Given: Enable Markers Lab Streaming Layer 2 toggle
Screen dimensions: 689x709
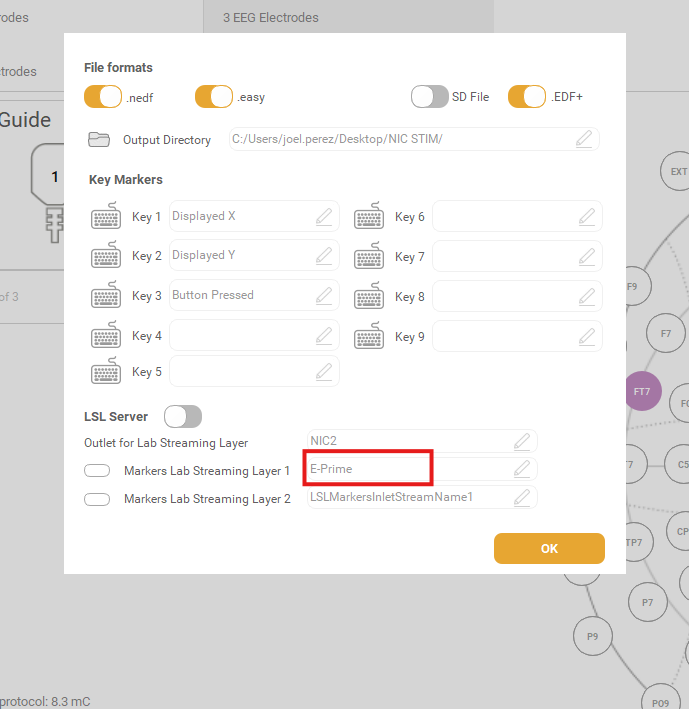Looking at the screenshot, I should click(x=97, y=499).
